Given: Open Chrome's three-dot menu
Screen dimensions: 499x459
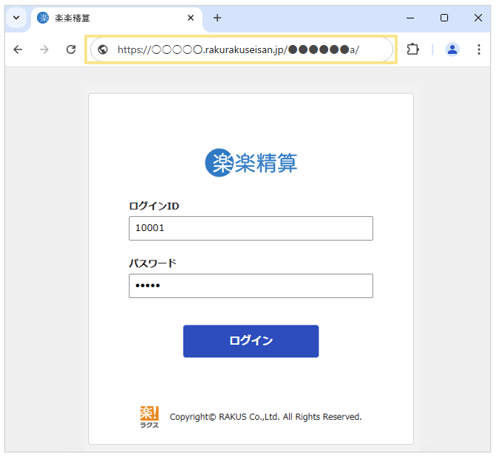Looking at the screenshot, I should pos(479,49).
